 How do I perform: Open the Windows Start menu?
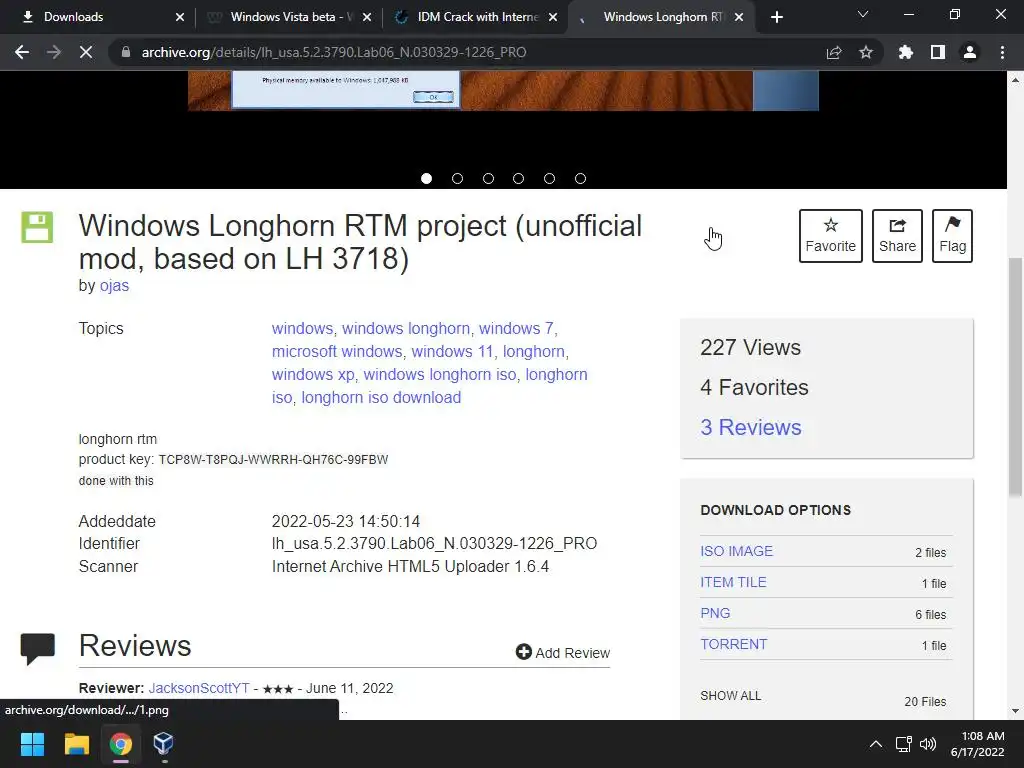[x=32, y=744]
